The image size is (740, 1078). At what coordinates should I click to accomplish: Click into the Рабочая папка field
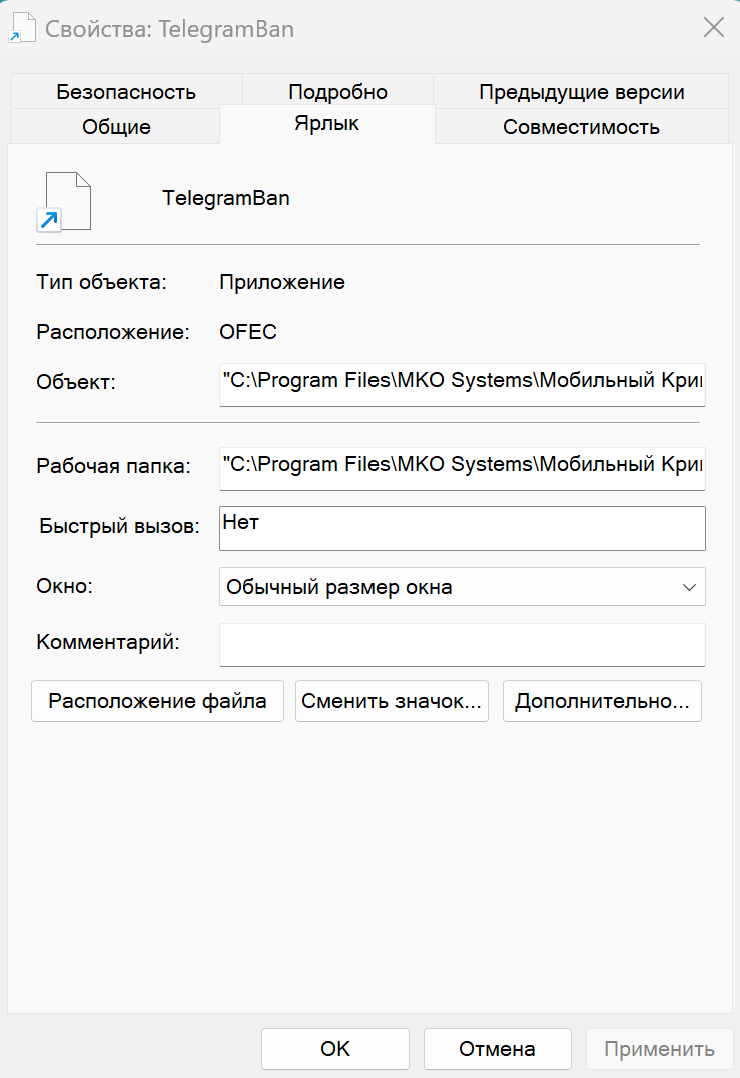462,468
